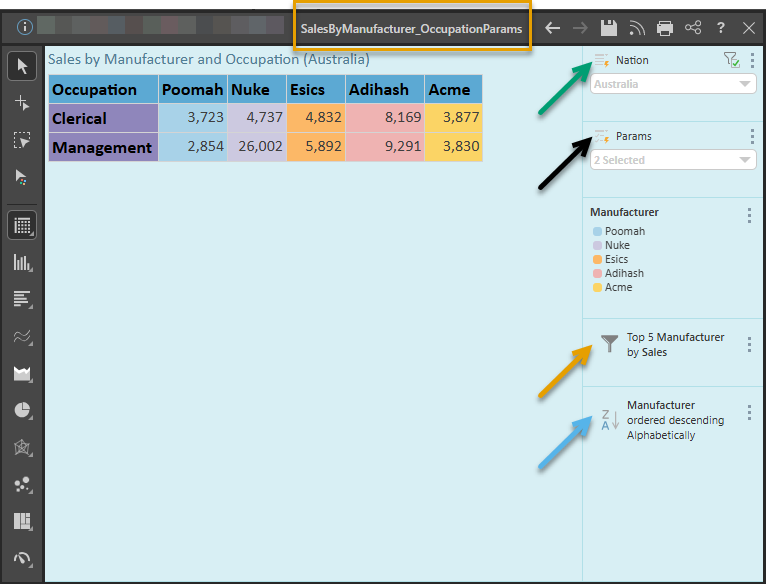Open the question mark help icon

point(721,28)
